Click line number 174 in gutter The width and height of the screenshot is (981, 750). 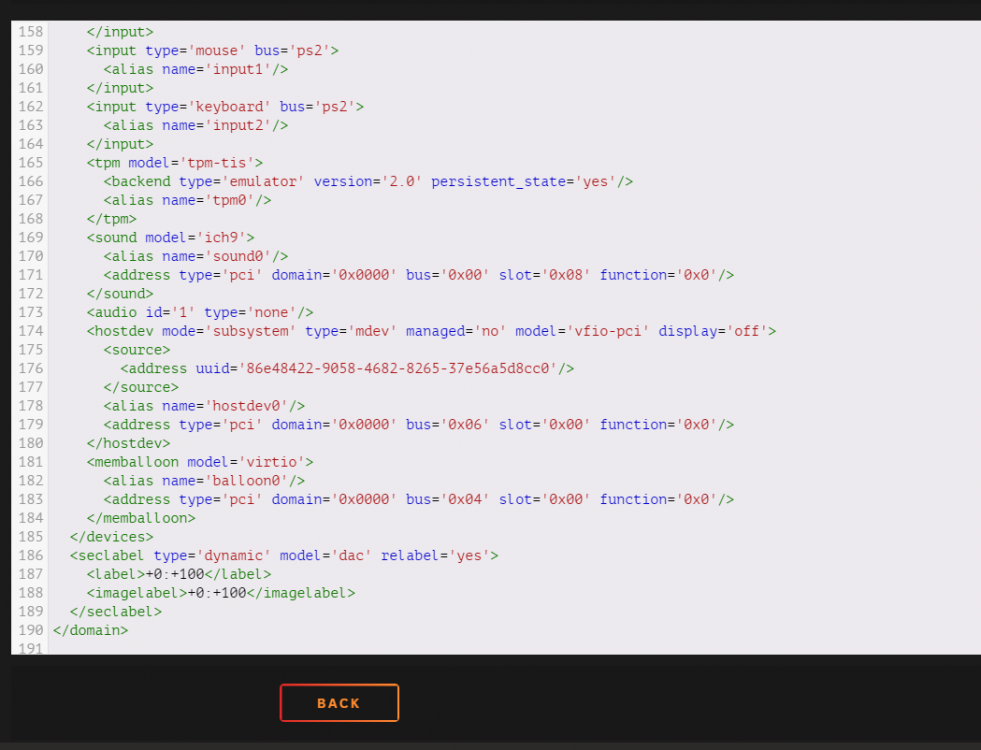point(31,332)
